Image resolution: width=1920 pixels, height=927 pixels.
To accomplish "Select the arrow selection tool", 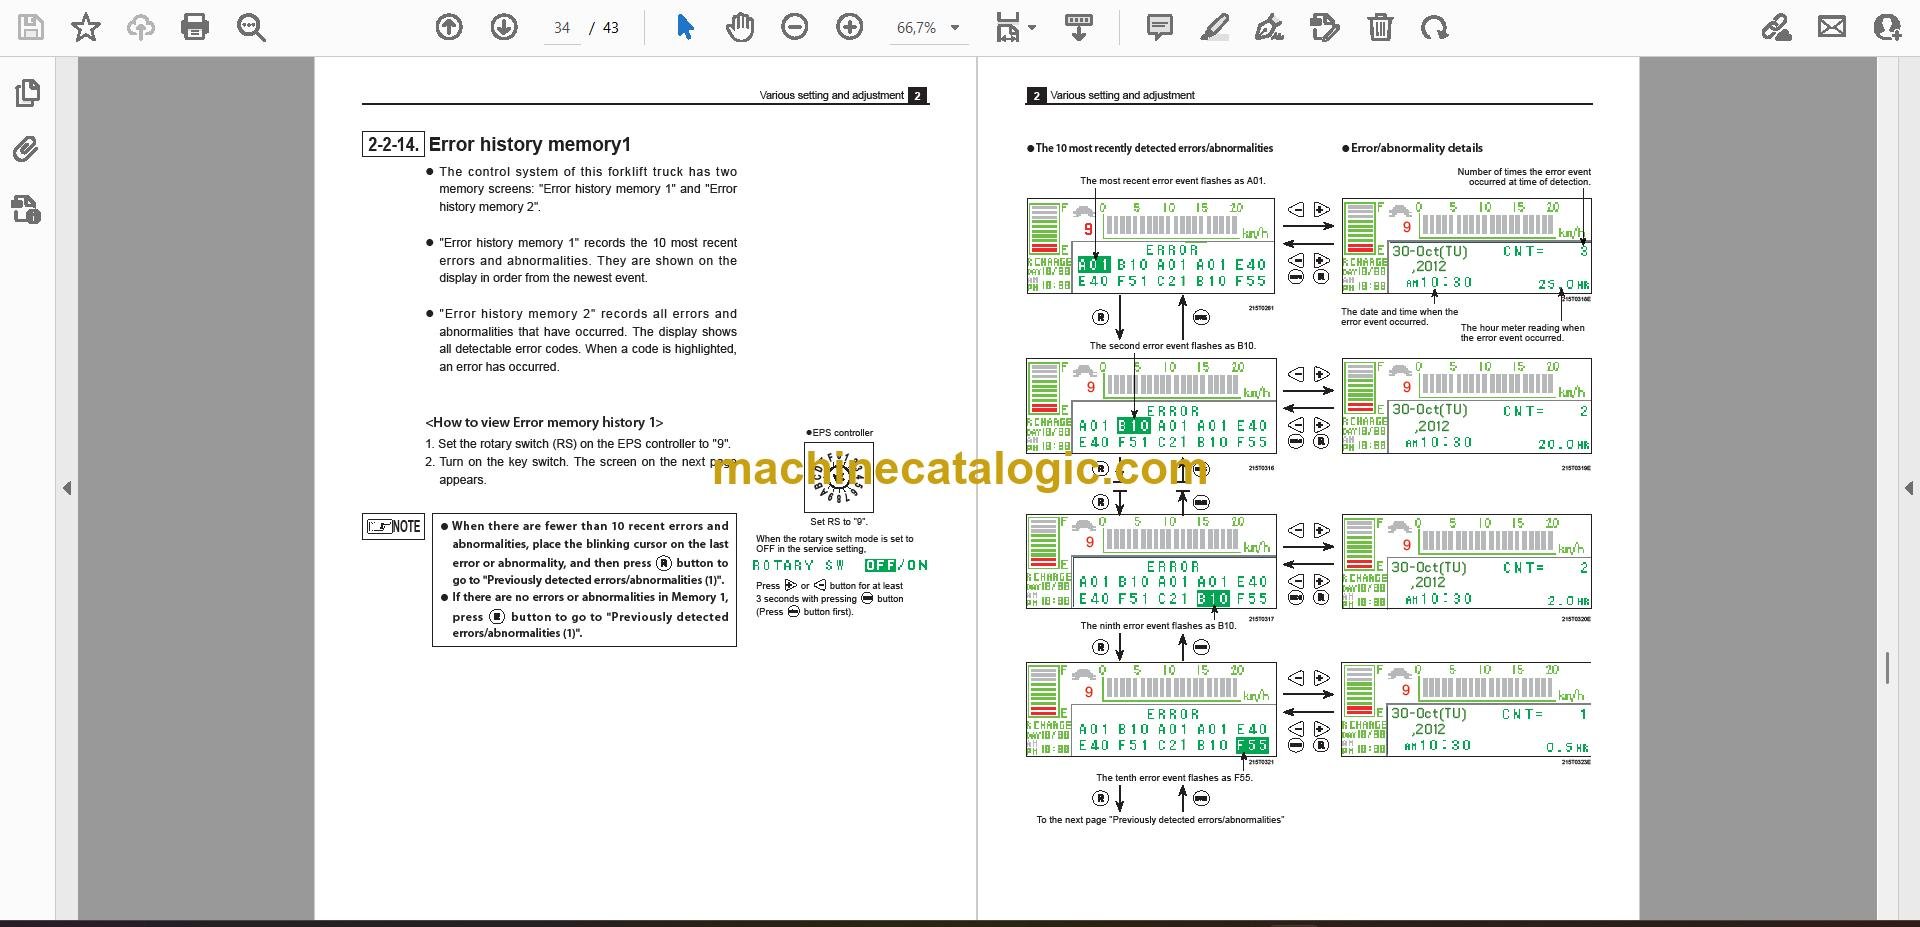I will click(685, 27).
